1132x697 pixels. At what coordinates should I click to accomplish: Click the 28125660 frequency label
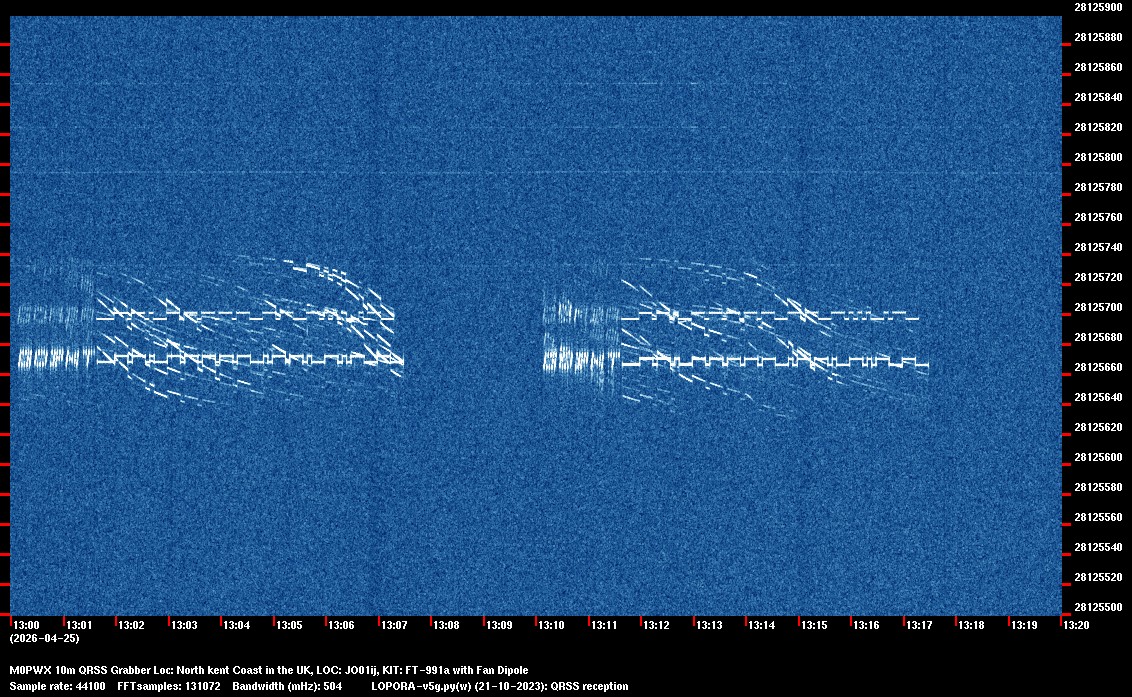coord(1097,367)
